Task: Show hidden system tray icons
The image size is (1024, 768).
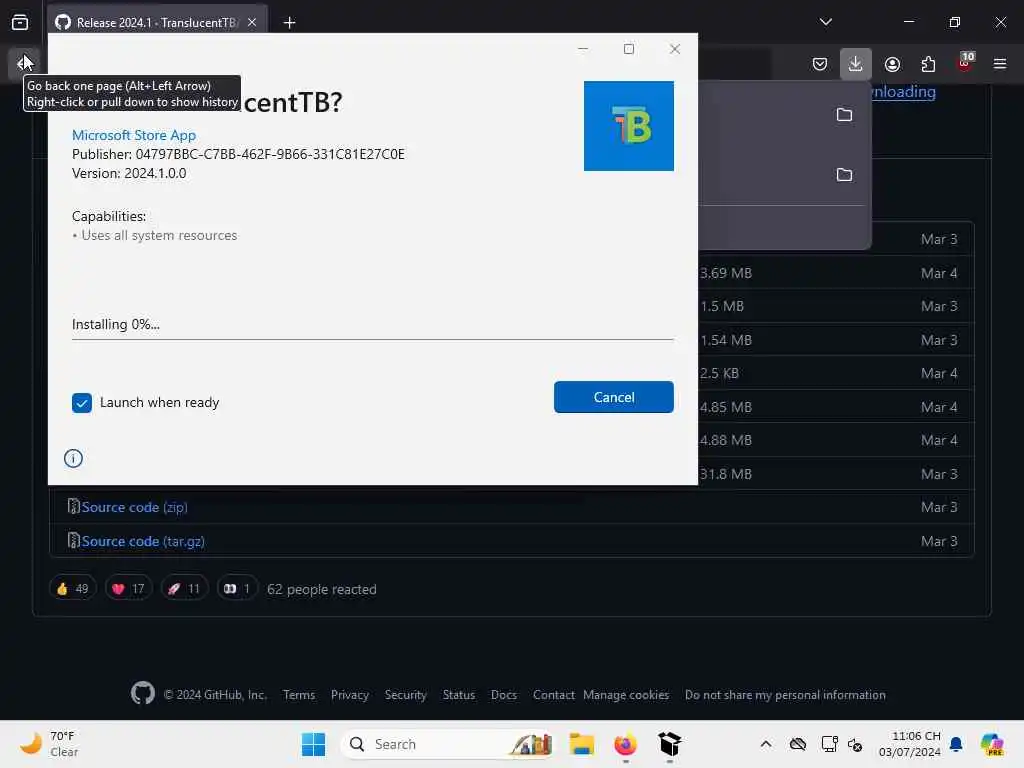Action: pyautogui.click(x=766, y=744)
